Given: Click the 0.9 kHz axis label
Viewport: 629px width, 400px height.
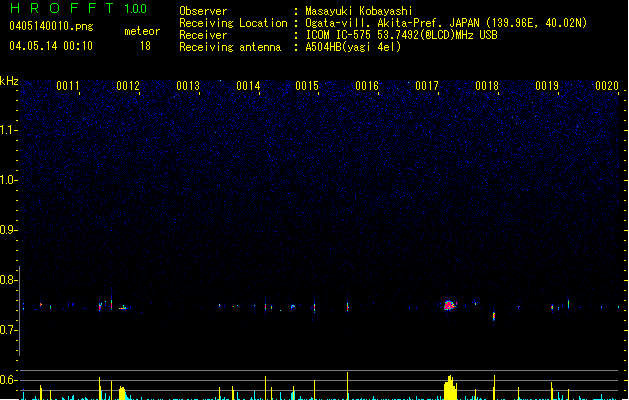Looking at the screenshot, I should [x=7, y=230].
